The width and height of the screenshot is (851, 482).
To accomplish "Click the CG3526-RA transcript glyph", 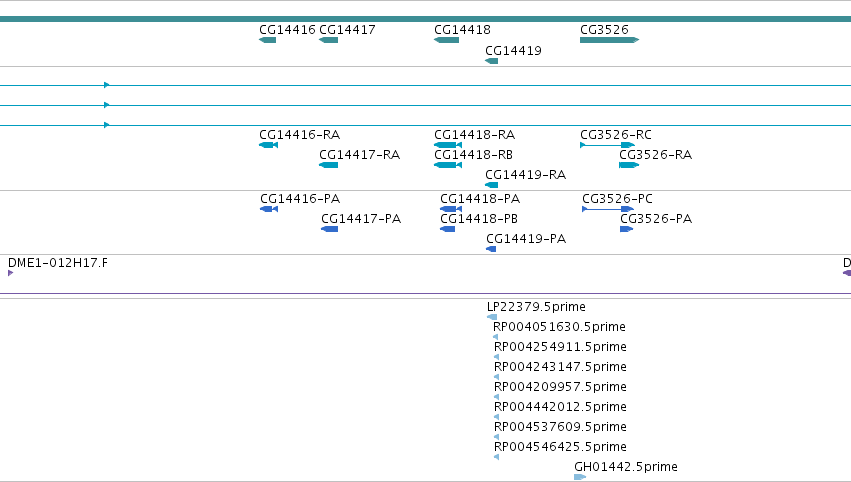I will (x=629, y=165).
